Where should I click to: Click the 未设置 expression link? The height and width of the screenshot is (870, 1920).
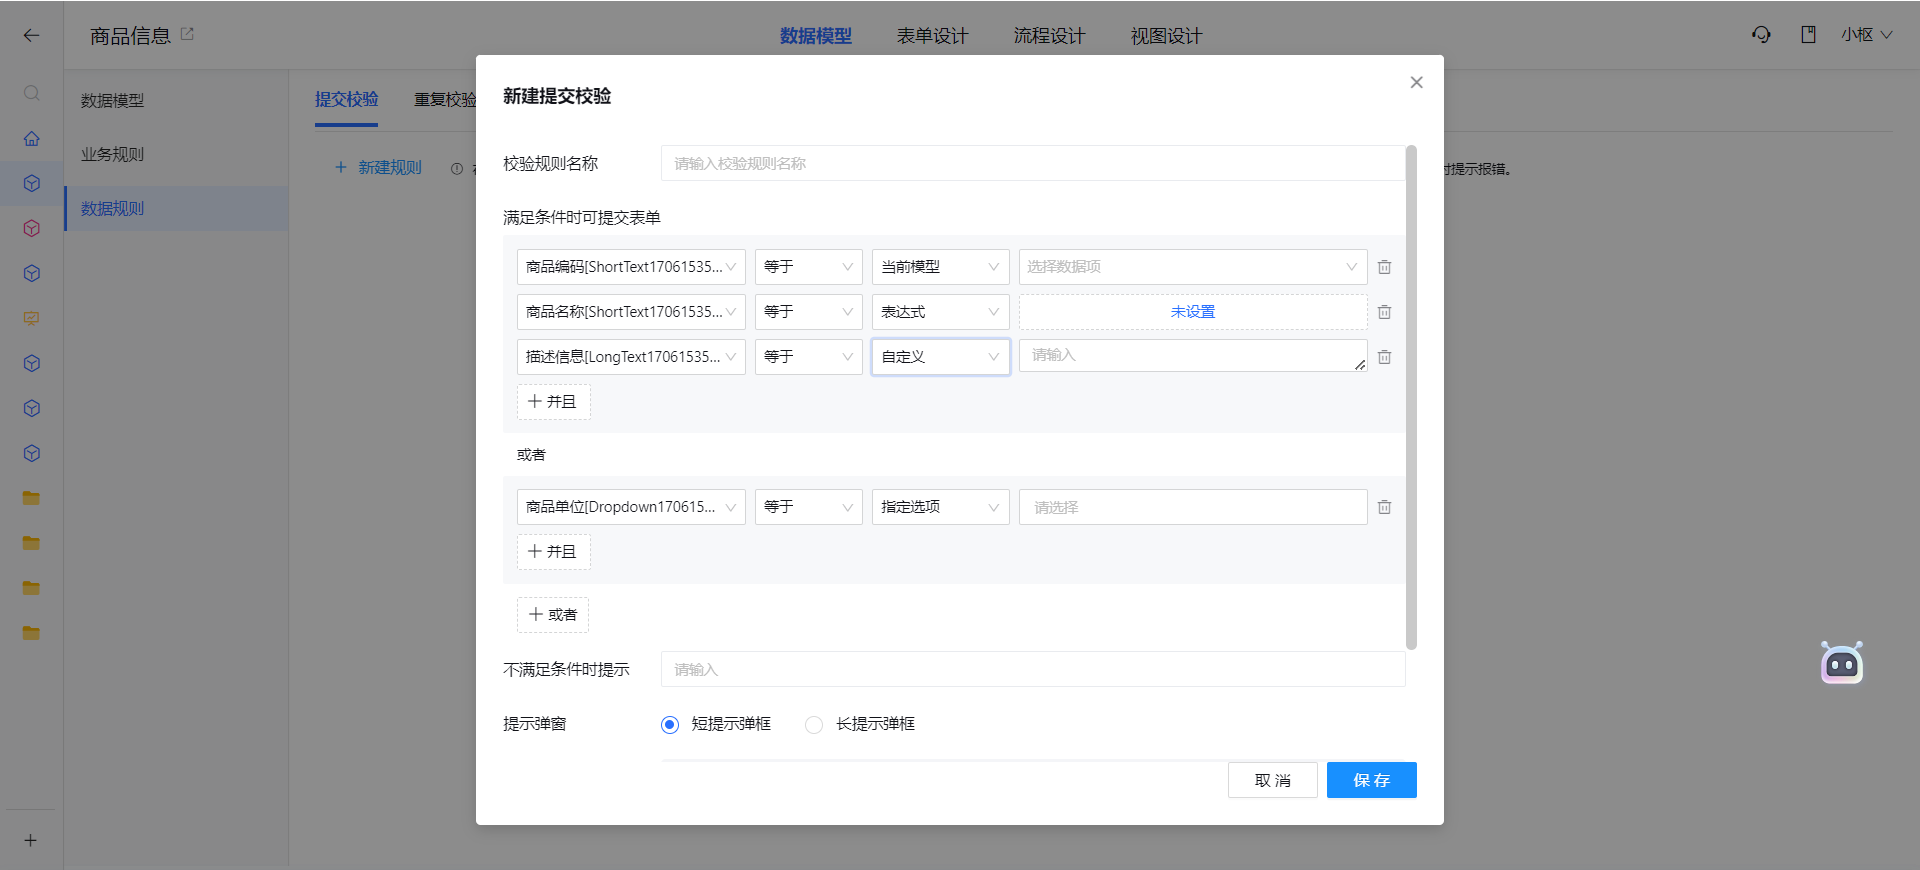(x=1193, y=312)
